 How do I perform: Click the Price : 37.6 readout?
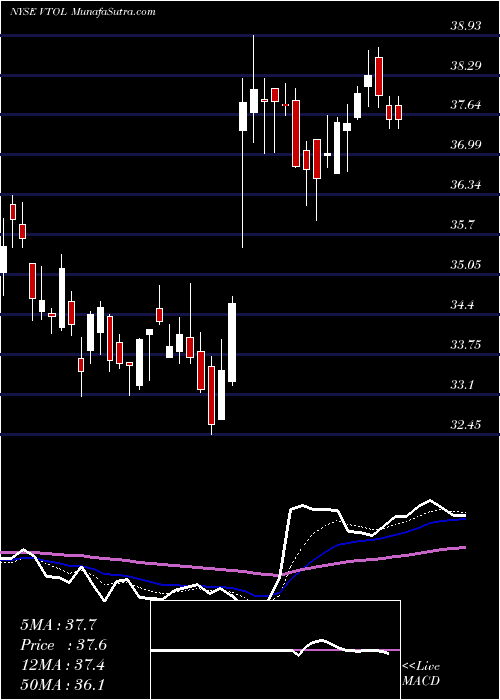[63, 644]
